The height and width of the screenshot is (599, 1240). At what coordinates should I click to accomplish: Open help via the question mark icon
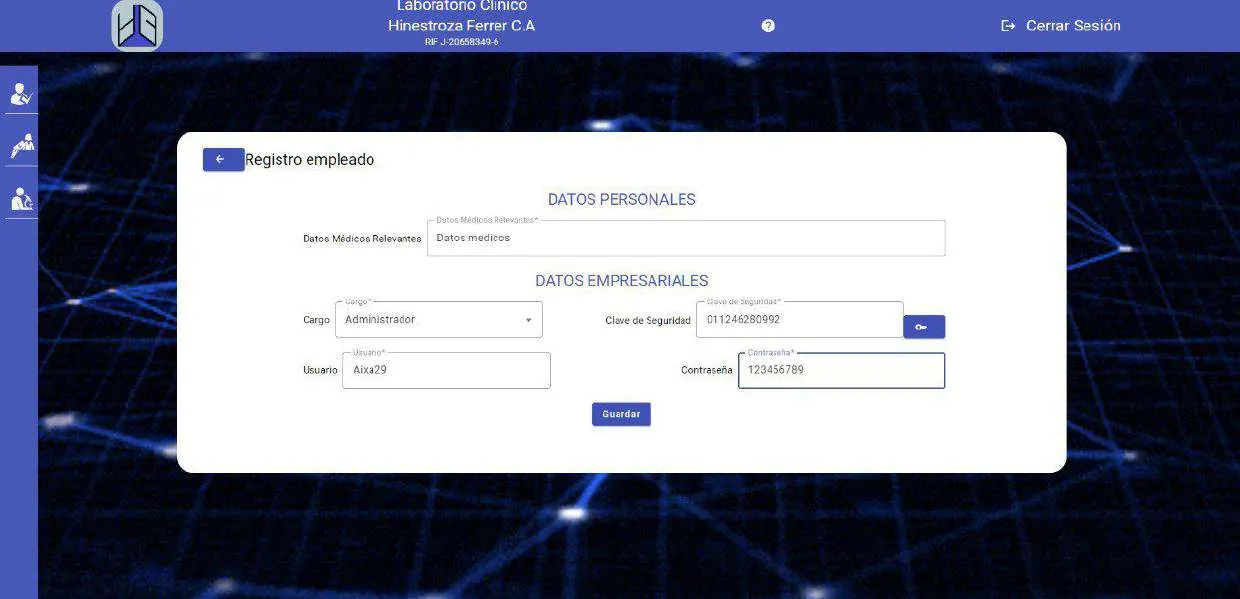coord(768,26)
